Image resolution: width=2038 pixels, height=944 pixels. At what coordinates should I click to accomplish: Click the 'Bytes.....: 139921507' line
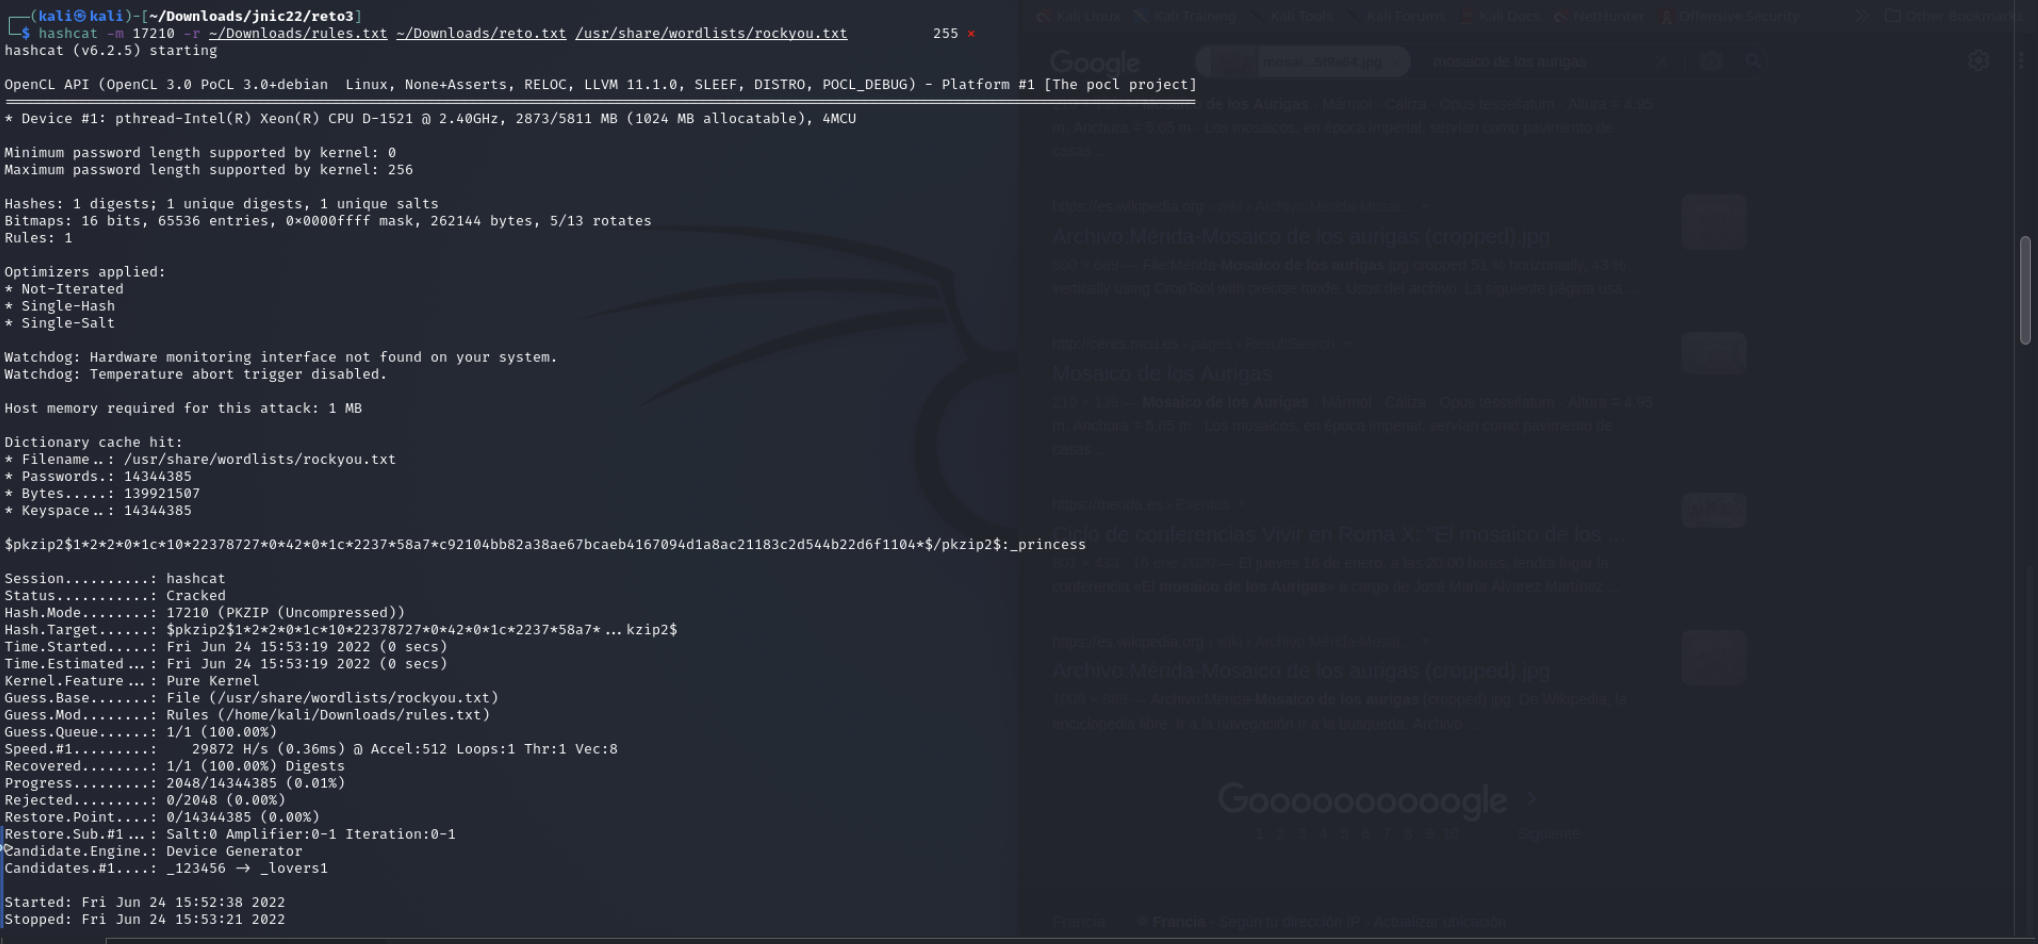102,494
